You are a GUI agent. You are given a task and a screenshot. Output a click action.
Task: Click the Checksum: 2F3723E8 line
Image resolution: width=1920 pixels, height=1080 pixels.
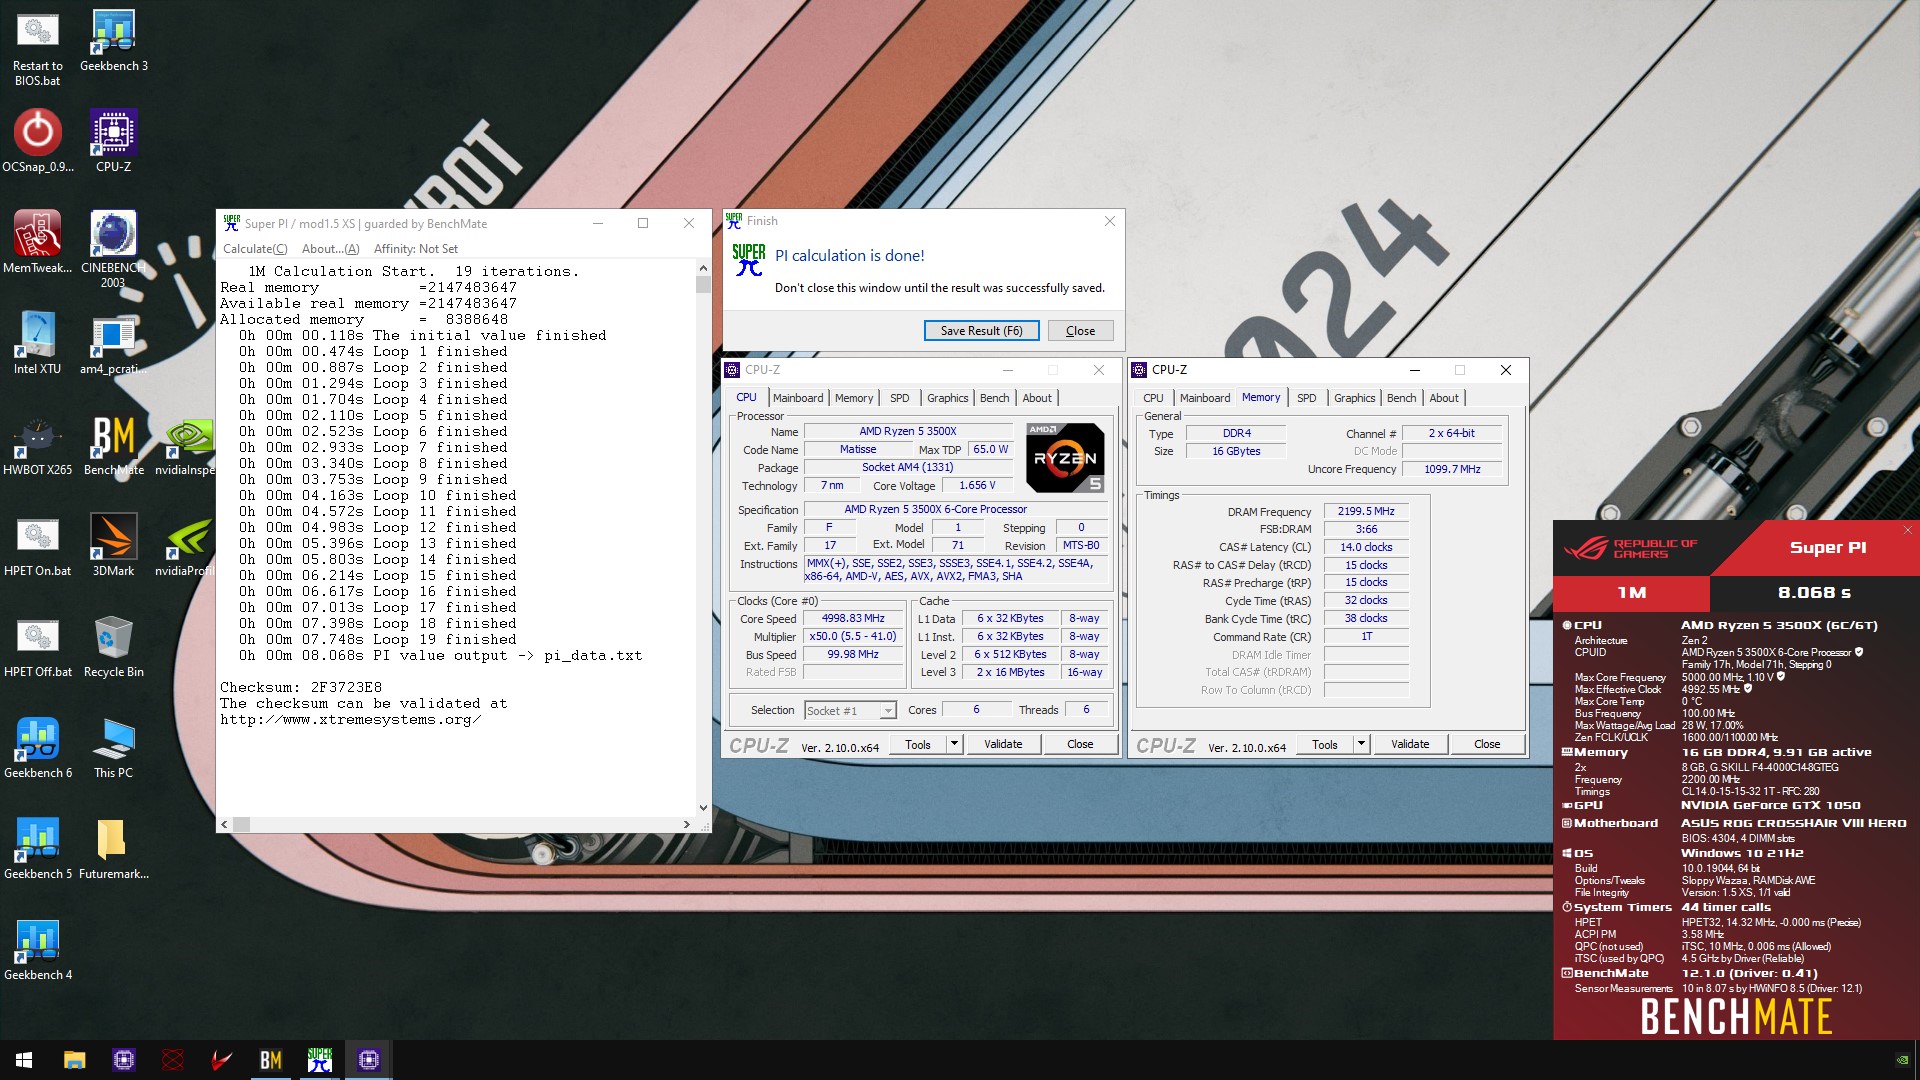(x=301, y=688)
